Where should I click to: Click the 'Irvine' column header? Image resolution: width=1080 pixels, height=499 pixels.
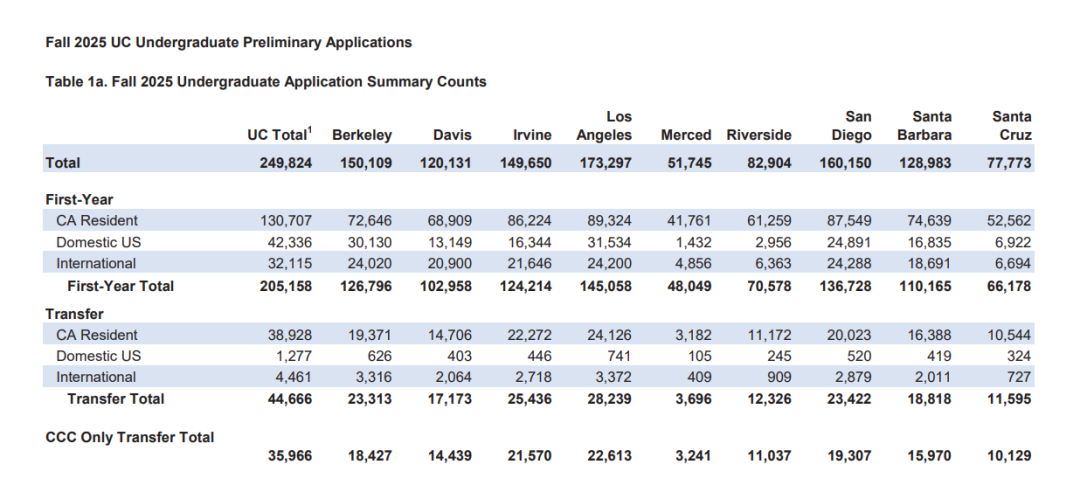tap(532, 136)
